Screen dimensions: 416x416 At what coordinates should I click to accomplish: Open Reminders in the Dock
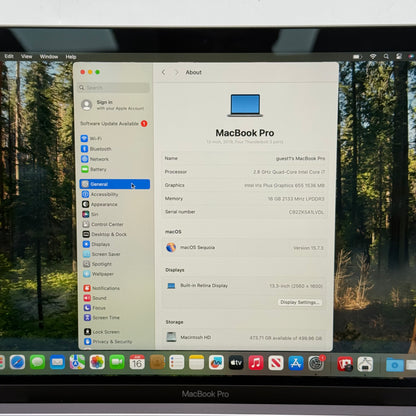tap(177, 363)
